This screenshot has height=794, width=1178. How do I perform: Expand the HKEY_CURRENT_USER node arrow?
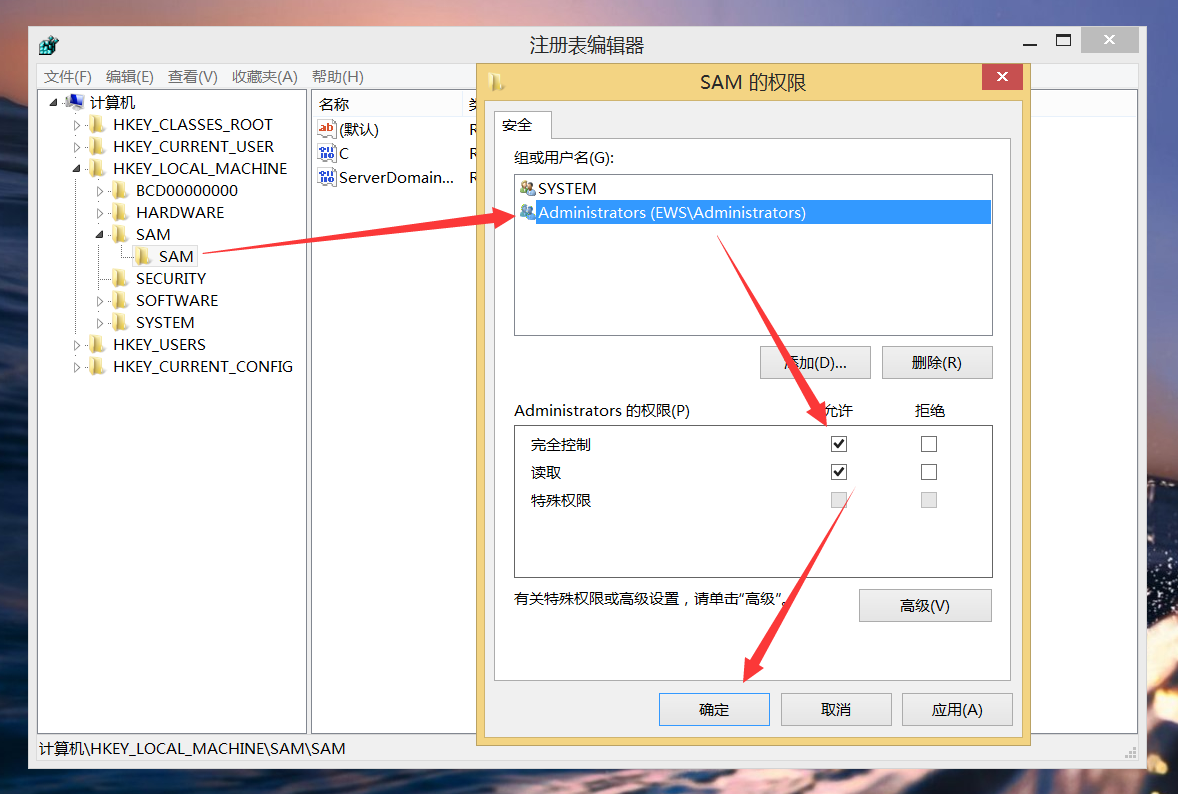(77, 147)
